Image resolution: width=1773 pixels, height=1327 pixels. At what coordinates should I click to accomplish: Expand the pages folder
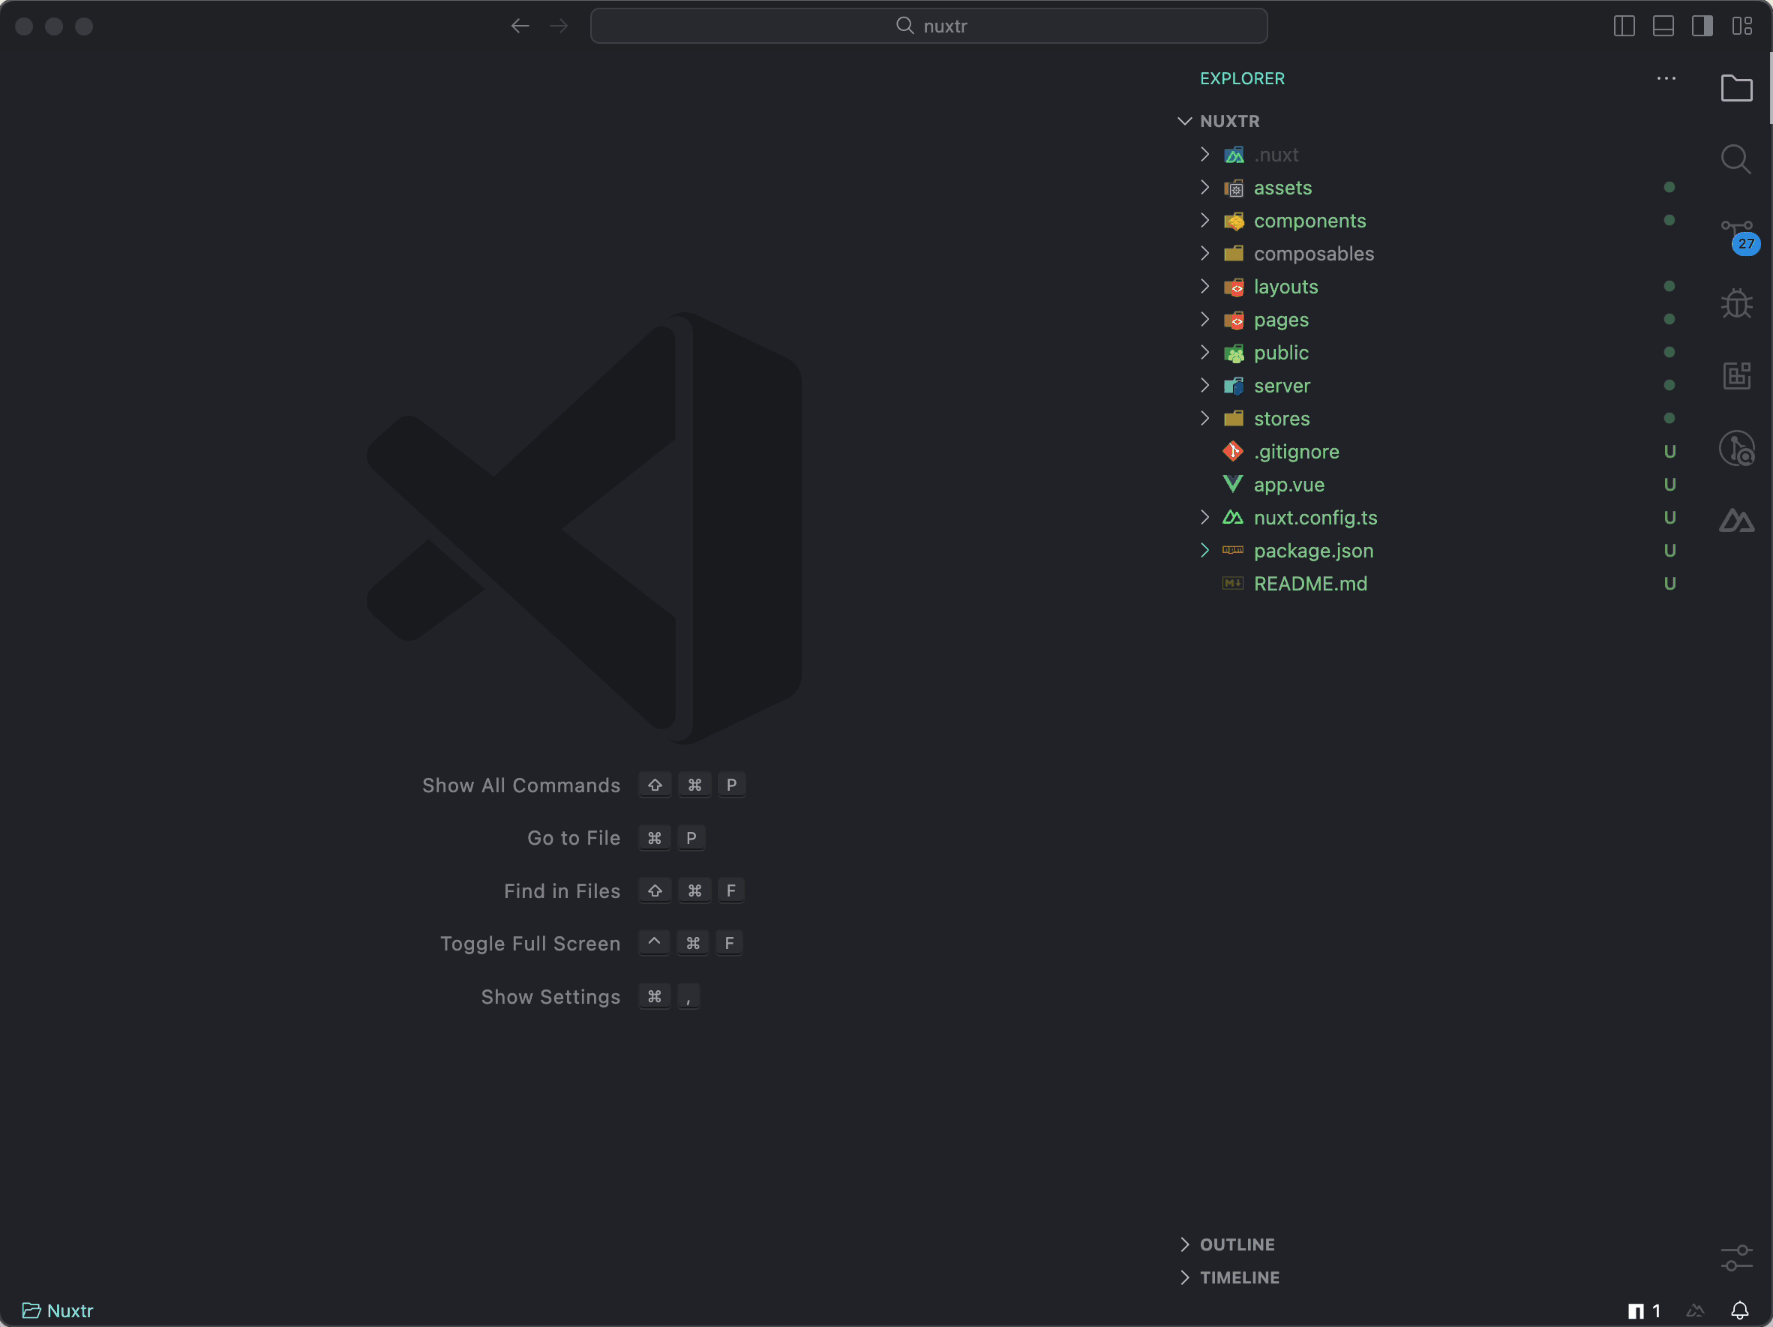click(1205, 319)
